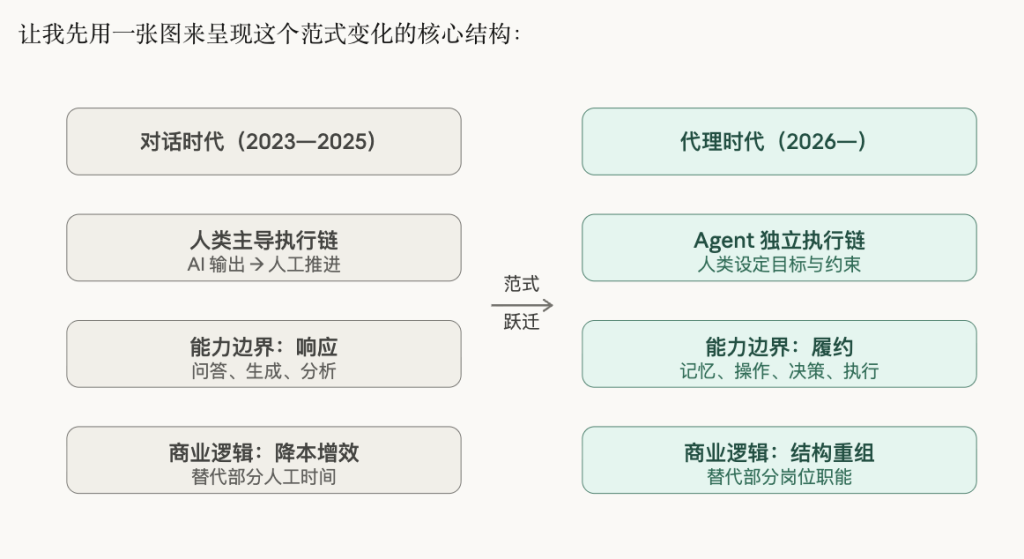Viewport: 1024px width, 559px height.
Task: Click the 对话时代 title text
Action: (172, 142)
